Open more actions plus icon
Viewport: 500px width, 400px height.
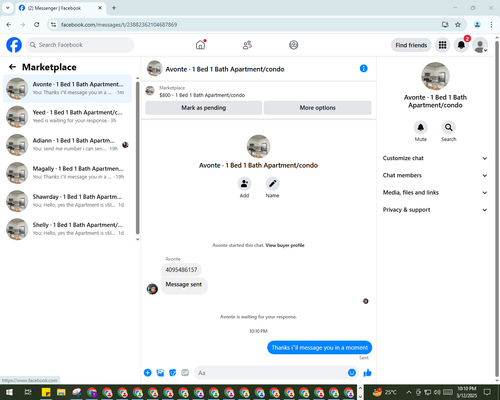tap(148, 373)
